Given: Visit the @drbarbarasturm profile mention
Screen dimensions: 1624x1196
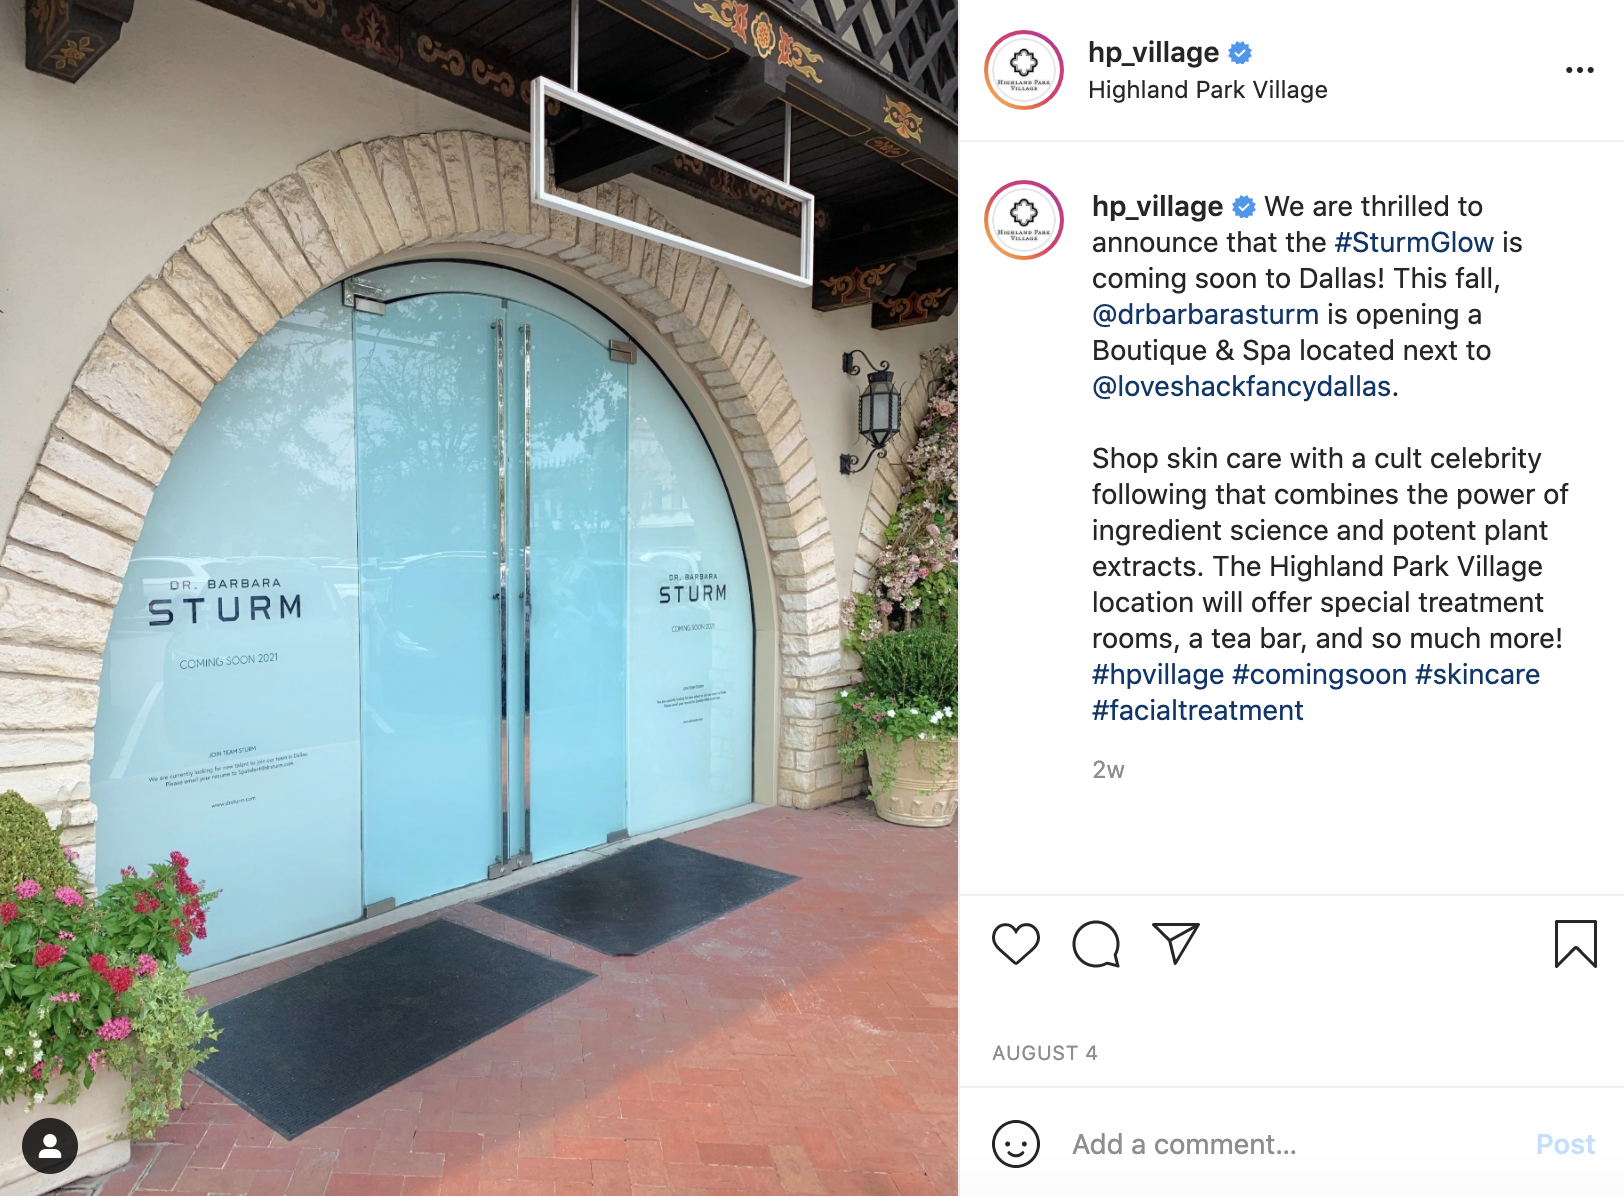Looking at the screenshot, I should (x=1205, y=314).
